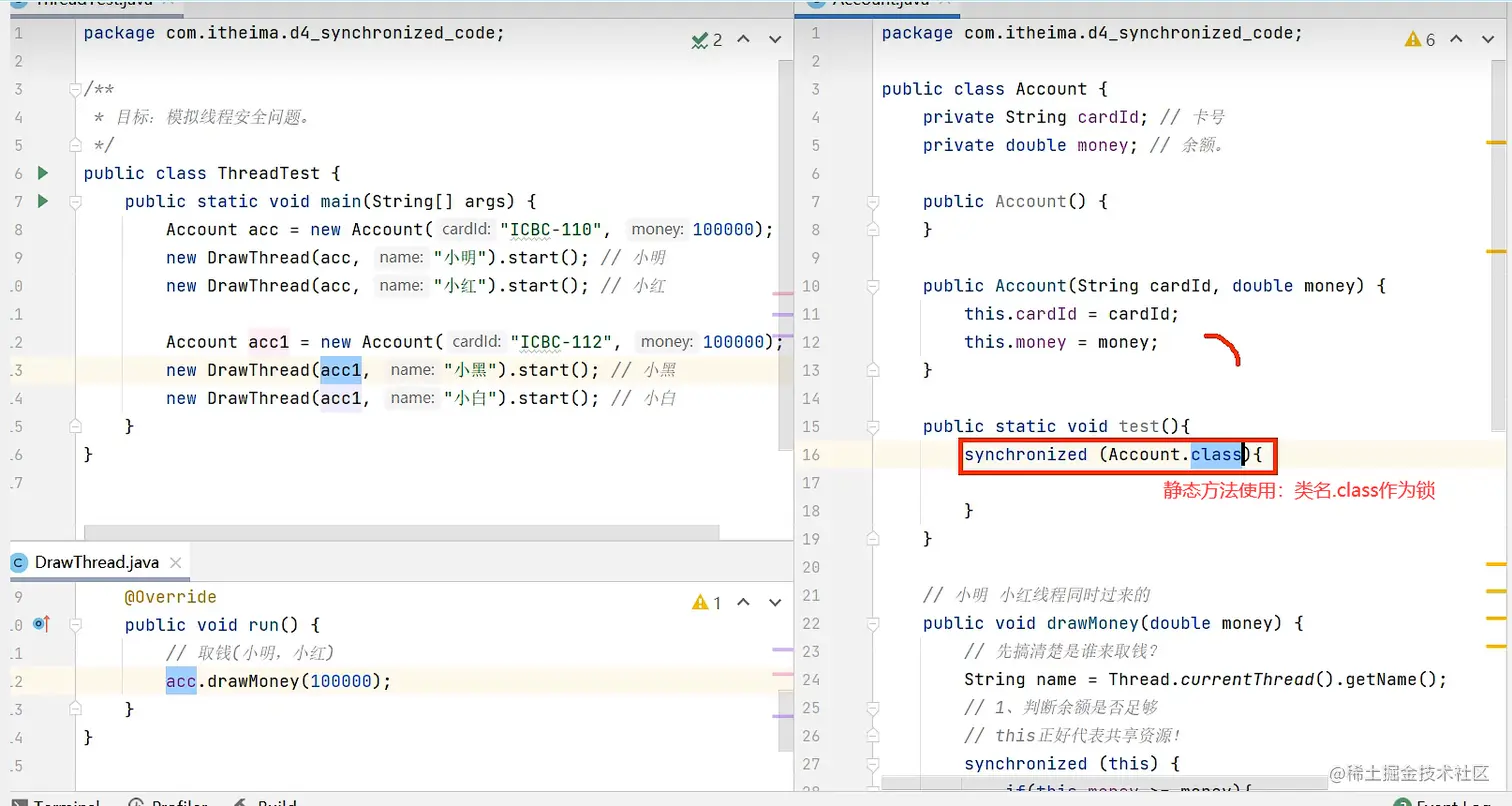Open the Profiler tool window
The image size is (1512, 806).
(167, 802)
